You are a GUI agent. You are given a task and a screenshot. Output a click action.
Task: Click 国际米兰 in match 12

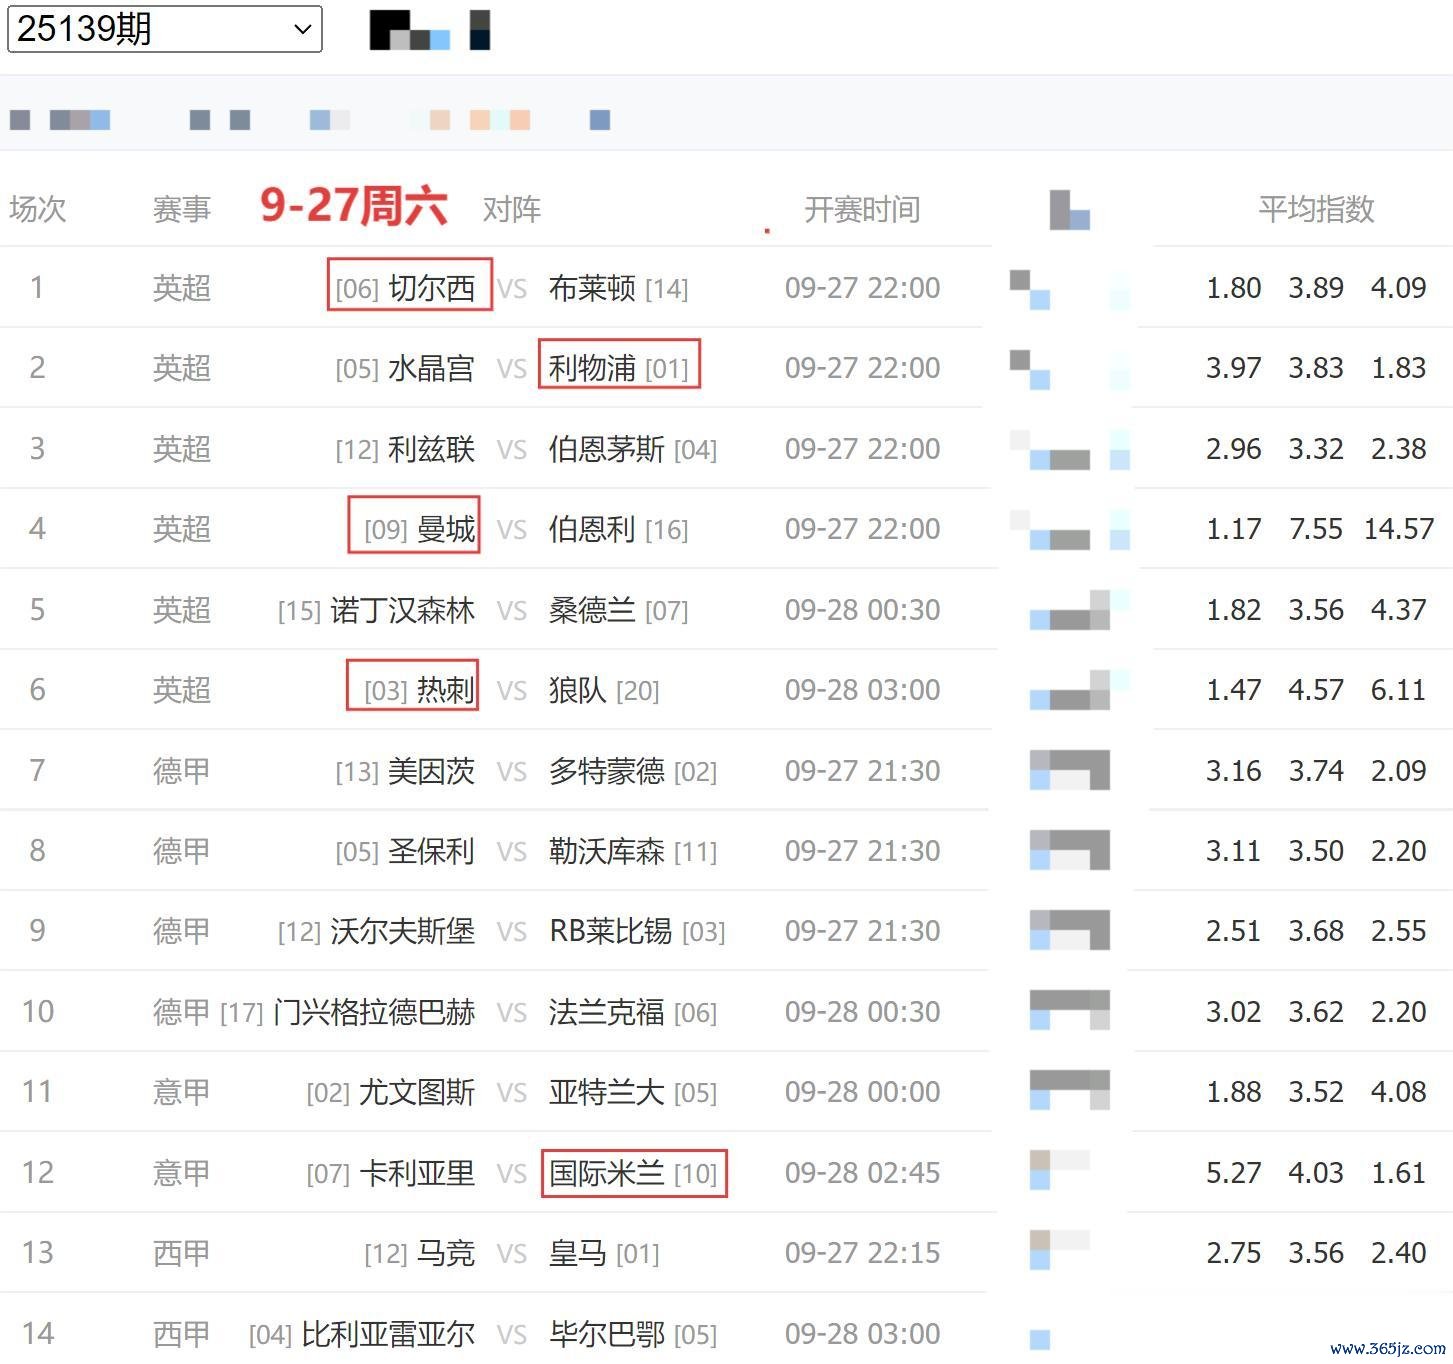click(x=607, y=1173)
